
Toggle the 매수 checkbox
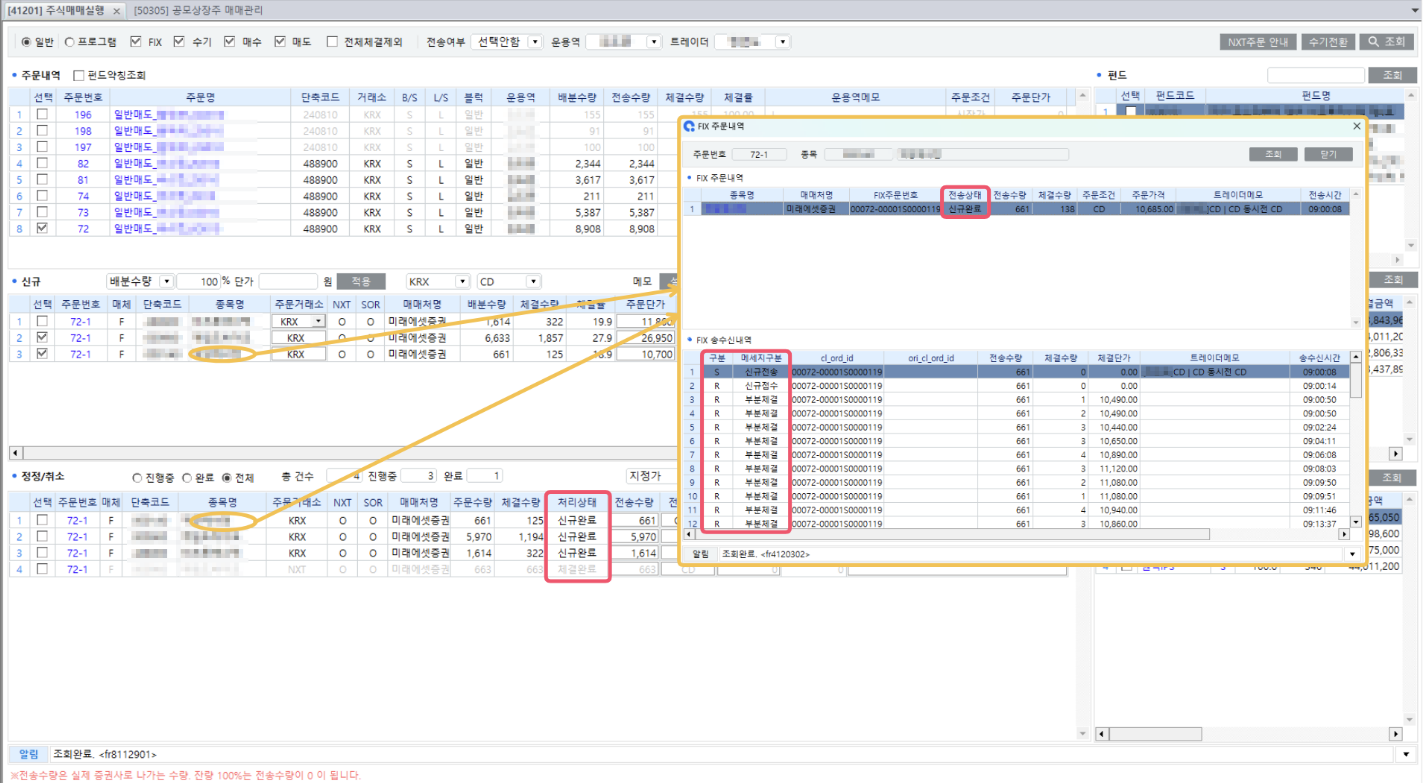229,42
